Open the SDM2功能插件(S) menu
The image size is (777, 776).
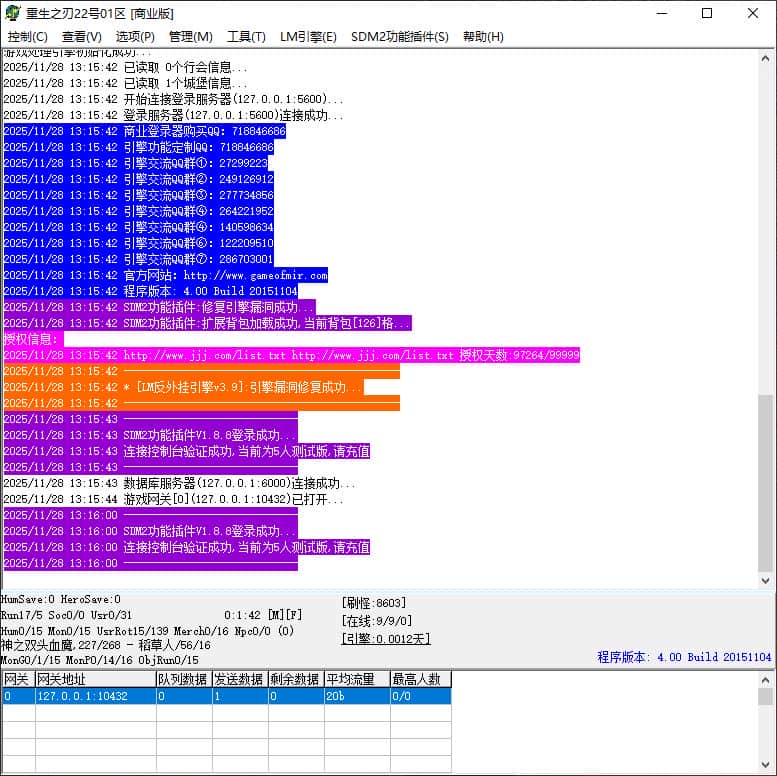(x=399, y=37)
